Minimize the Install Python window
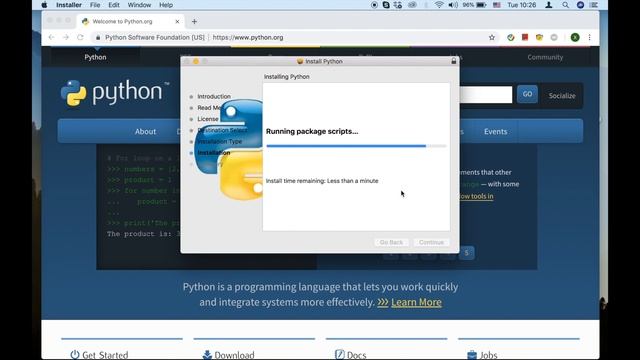Screen dimensions: 640x360 [x=196, y=61]
